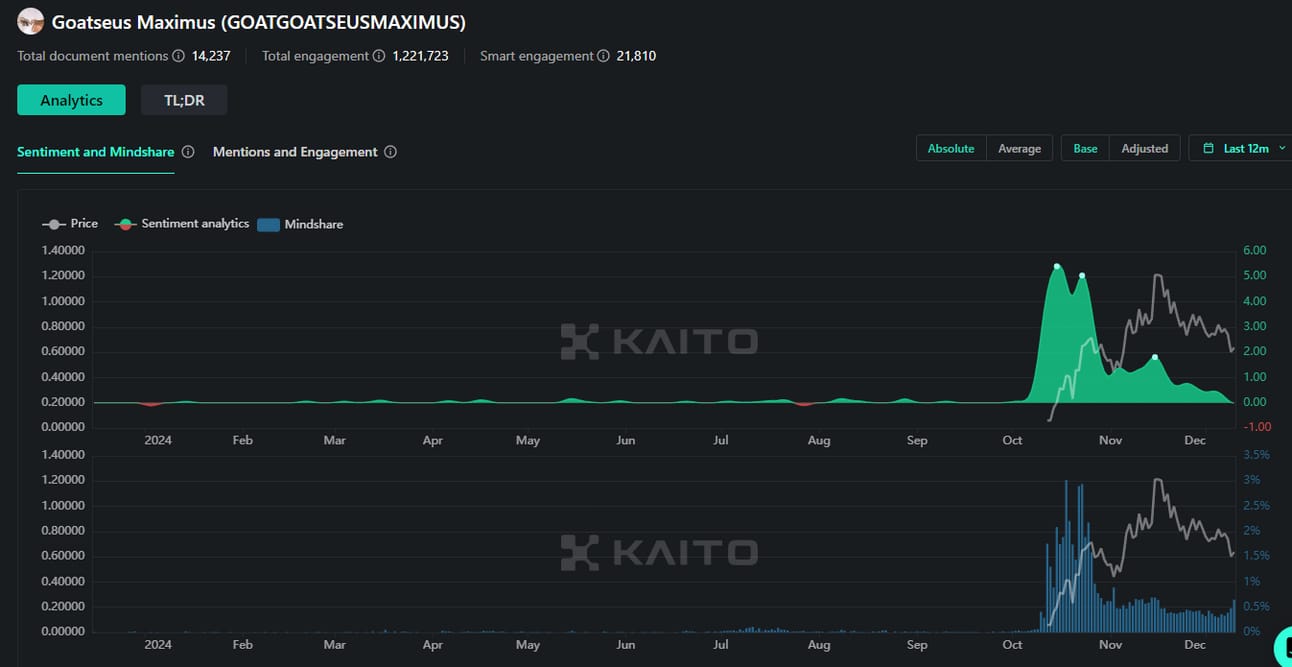Screen dimensions: 1292x667
Task: Open info icon next to Smart engagement
Action: click(603, 56)
